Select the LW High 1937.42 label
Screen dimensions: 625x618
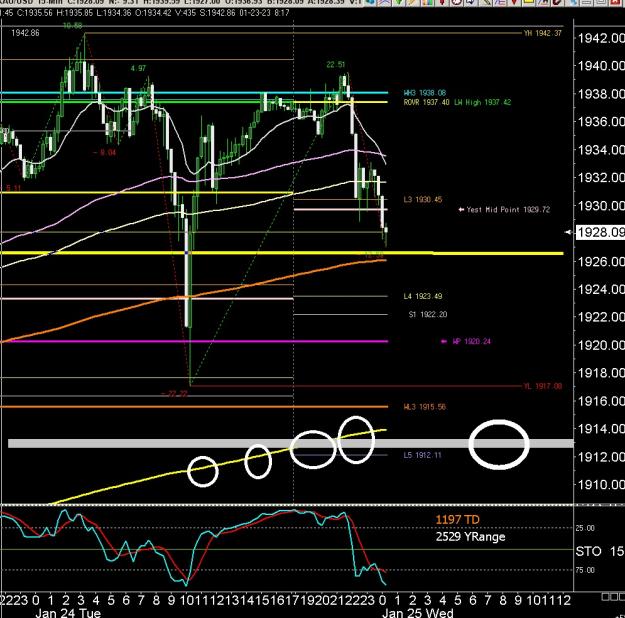[482, 102]
